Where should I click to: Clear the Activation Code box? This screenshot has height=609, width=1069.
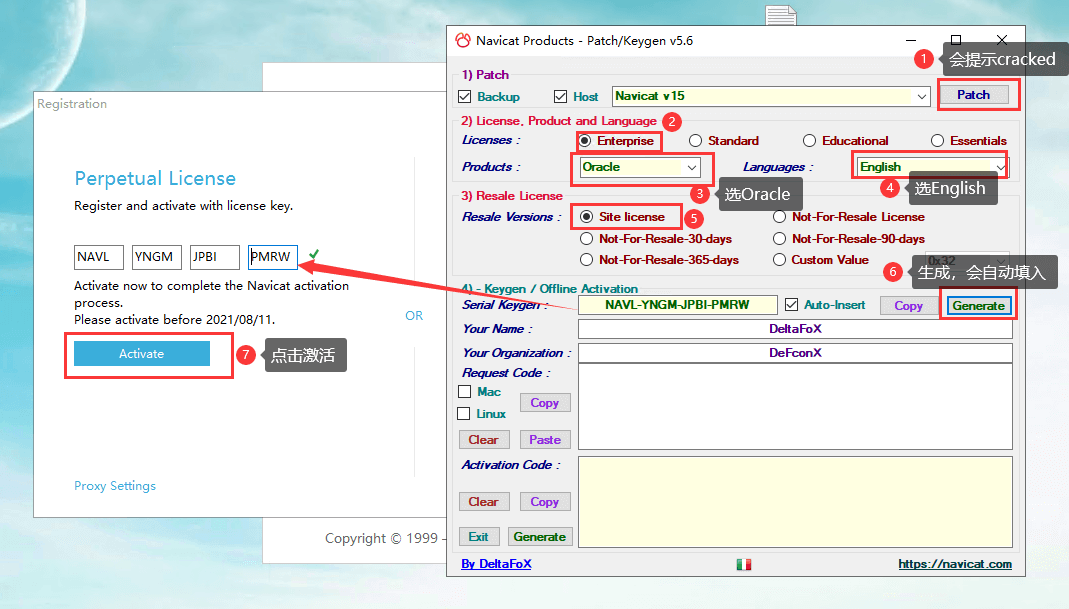coord(483,502)
